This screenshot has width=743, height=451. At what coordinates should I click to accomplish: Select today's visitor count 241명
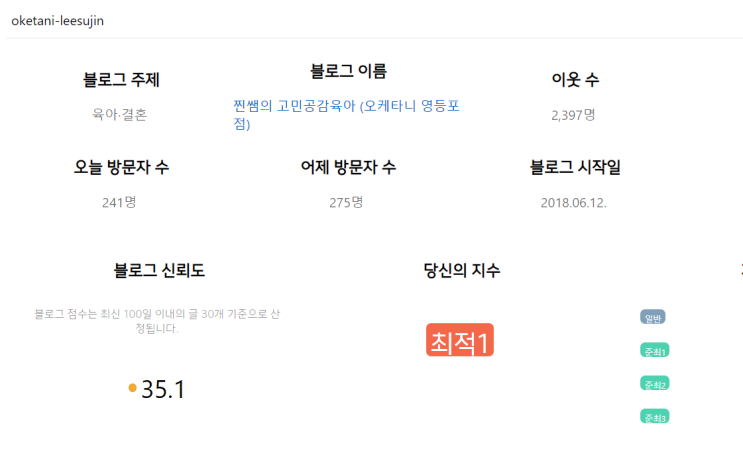[119, 202]
